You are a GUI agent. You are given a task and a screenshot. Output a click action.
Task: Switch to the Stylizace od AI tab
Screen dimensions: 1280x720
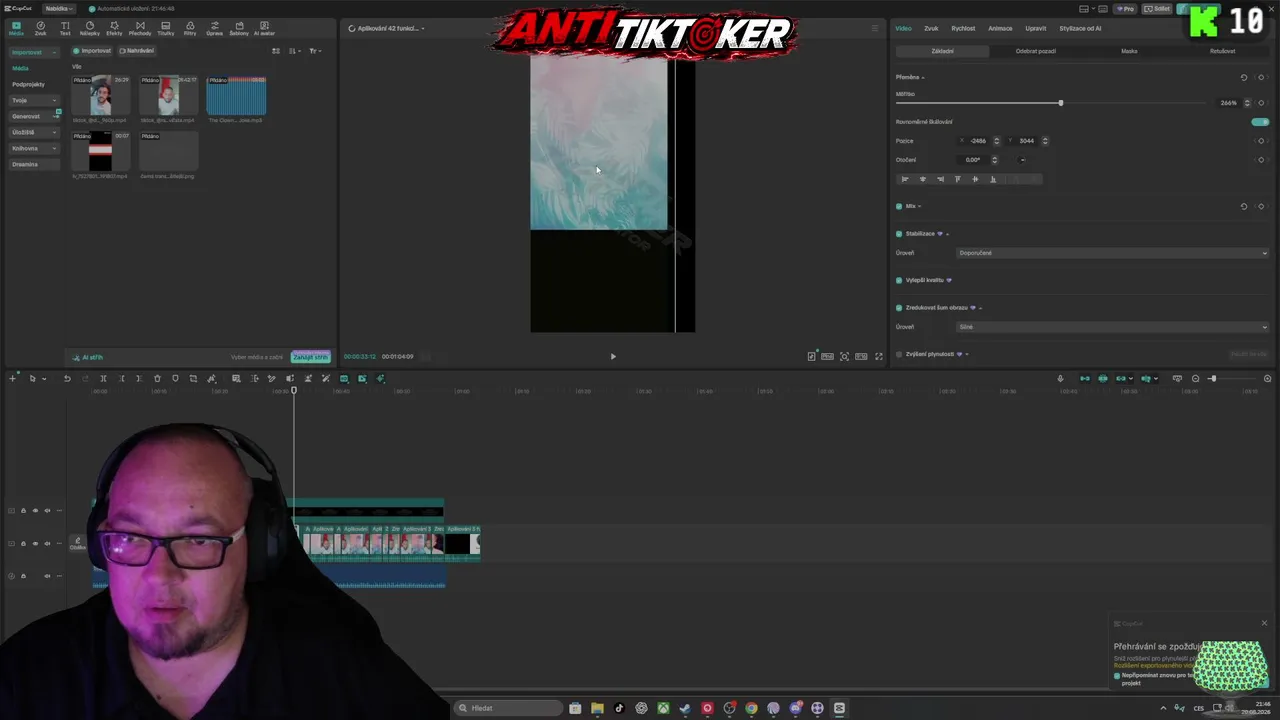point(1080,28)
